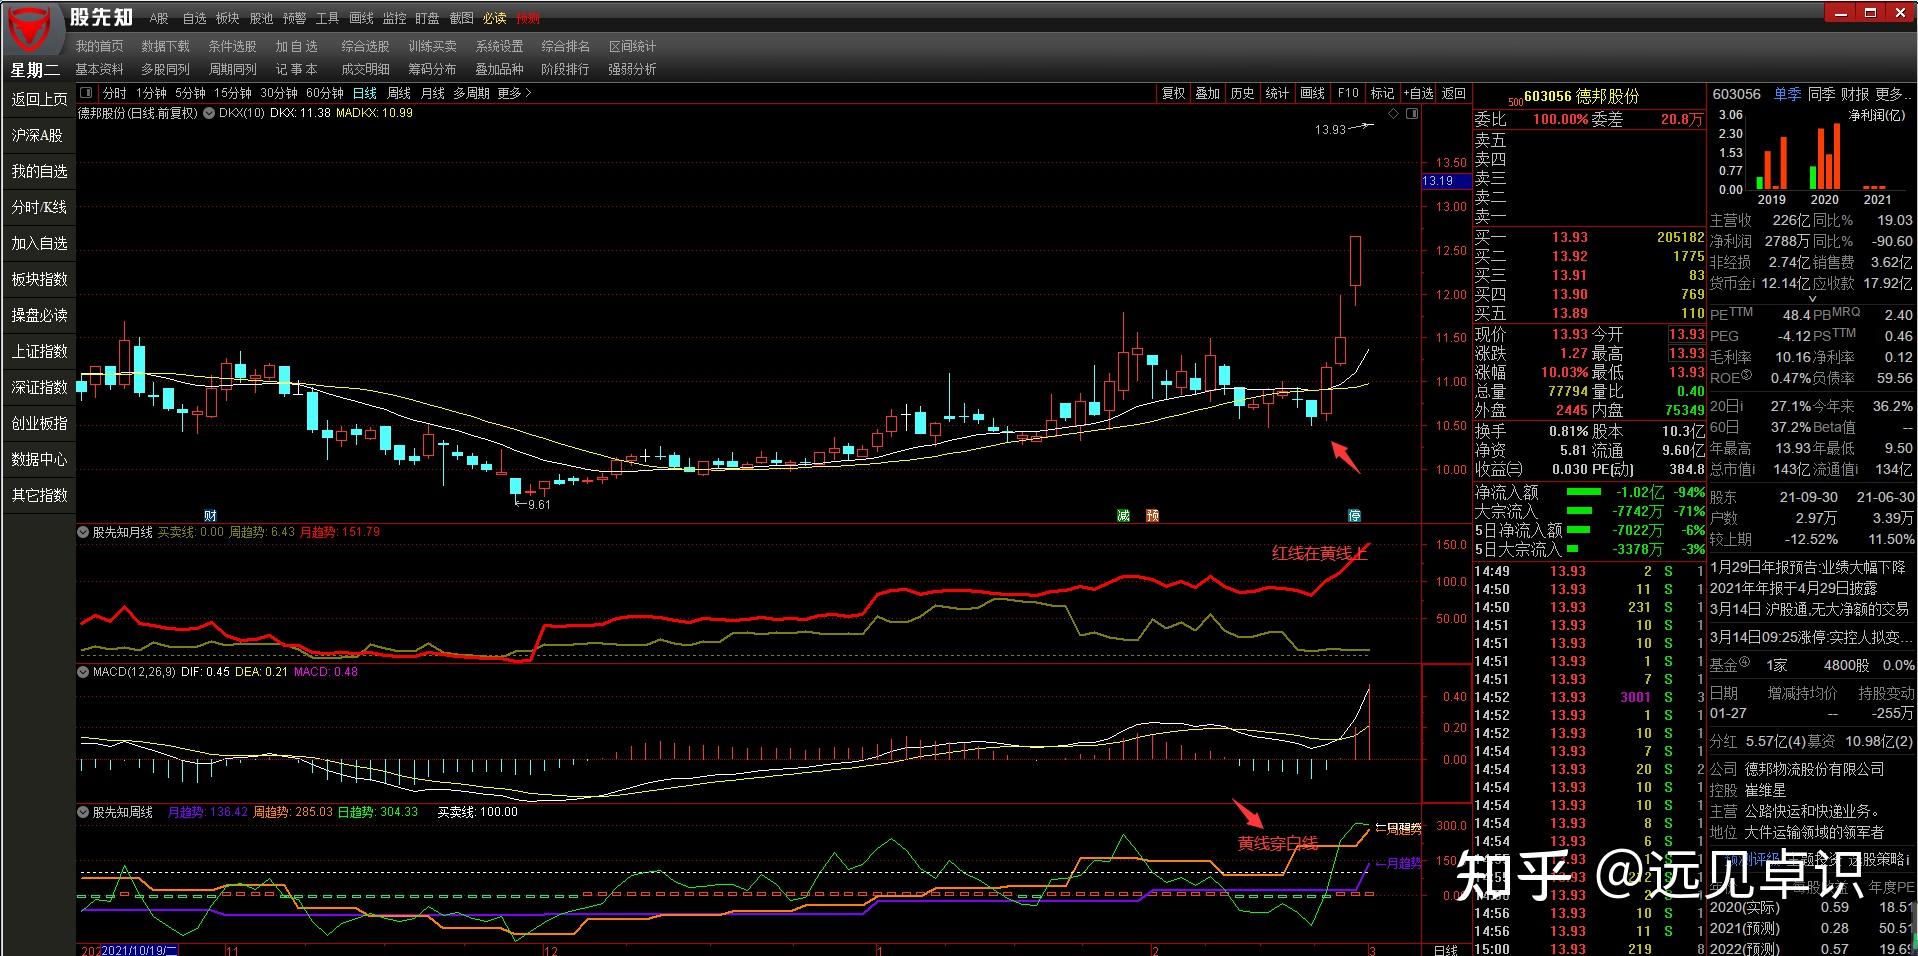
Task: Select the 月线 monthly chart tab
Action: pyautogui.click(x=433, y=93)
